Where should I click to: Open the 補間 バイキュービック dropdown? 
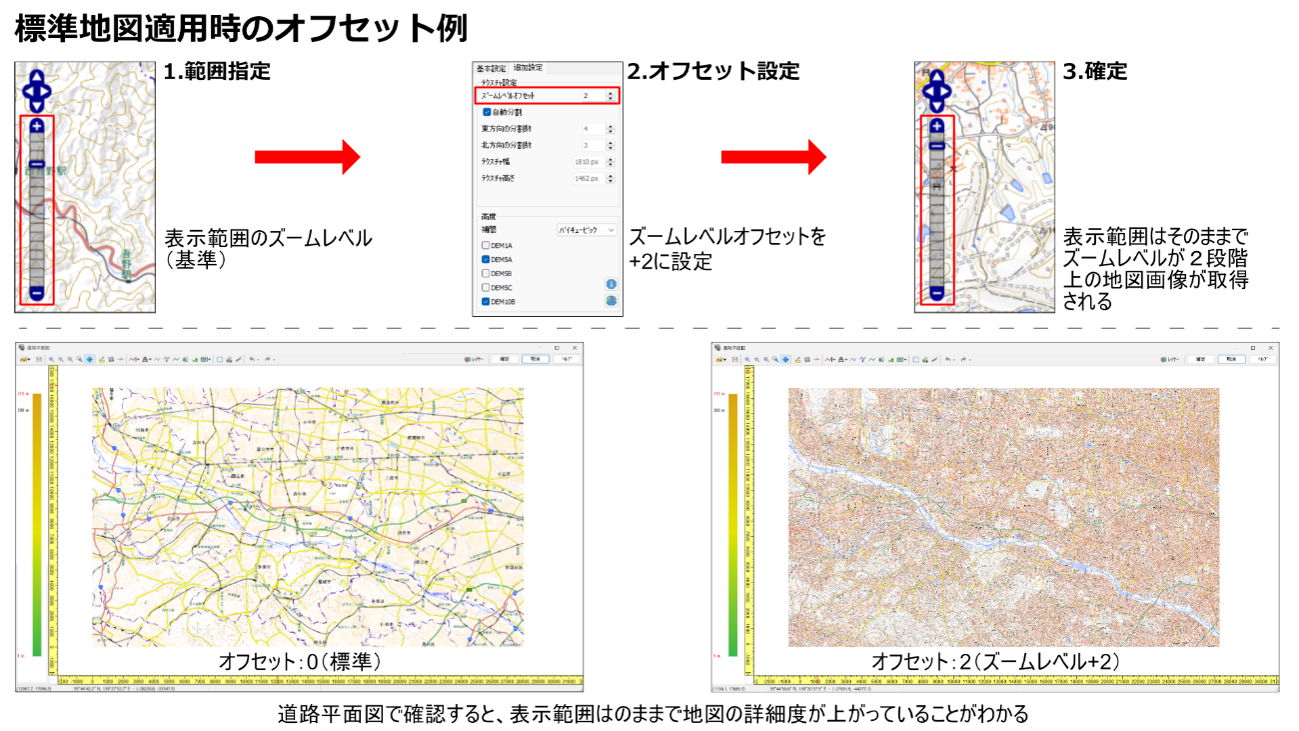[x=586, y=230]
